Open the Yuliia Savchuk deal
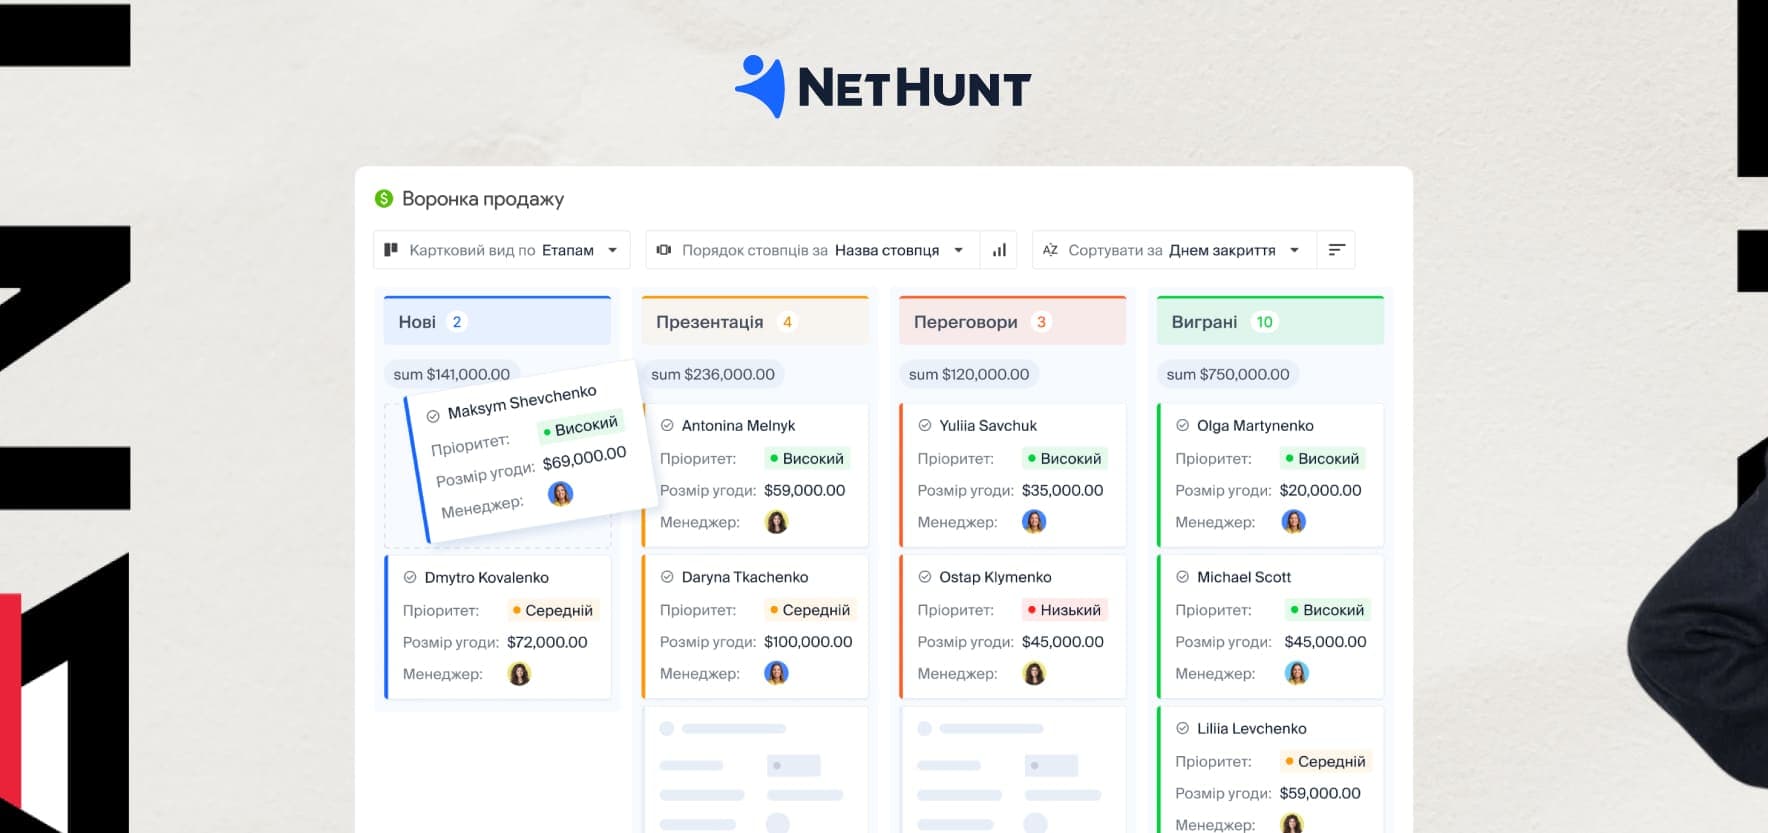This screenshot has height=833, width=1768. coord(988,425)
